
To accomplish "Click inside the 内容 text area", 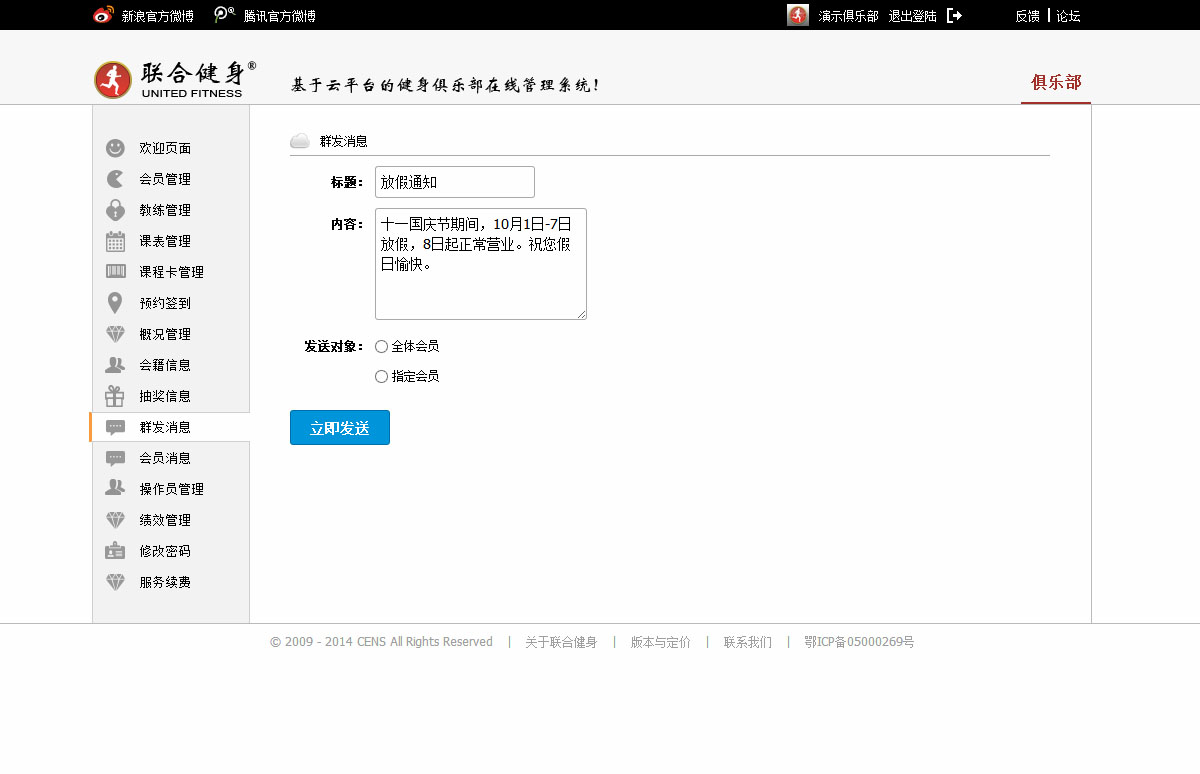I will (x=480, y=264).
